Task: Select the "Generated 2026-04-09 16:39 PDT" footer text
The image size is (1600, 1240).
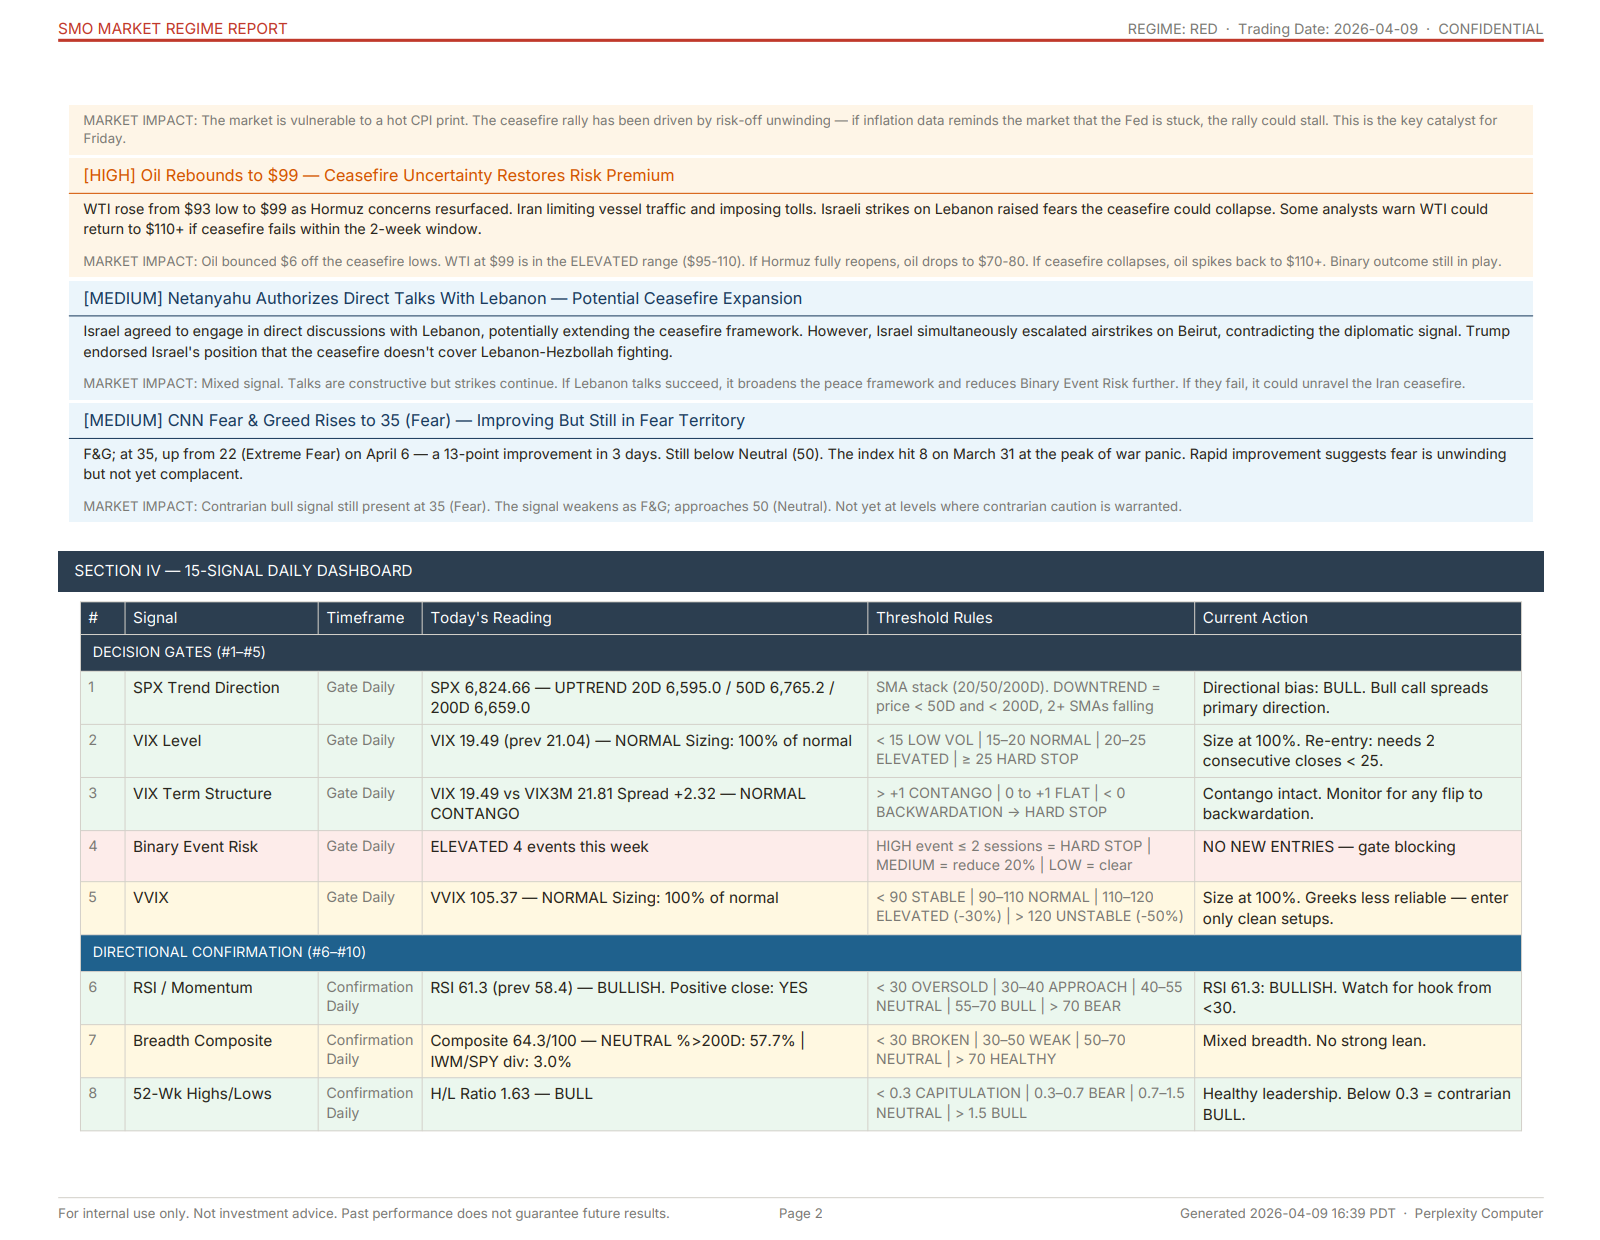Action: (x=1287, y=1214)
